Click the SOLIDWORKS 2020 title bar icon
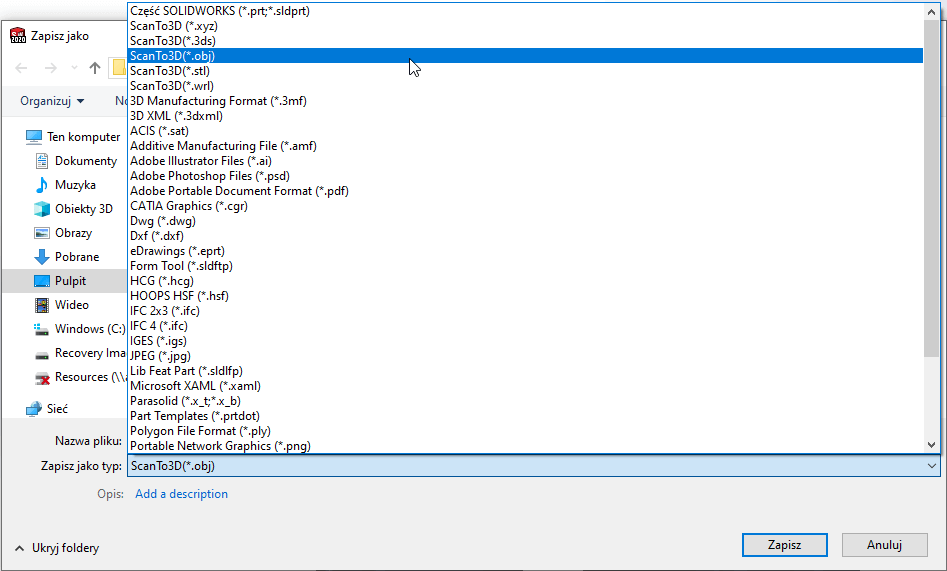This screenshot has width=947, height=571. pos(18,36)
